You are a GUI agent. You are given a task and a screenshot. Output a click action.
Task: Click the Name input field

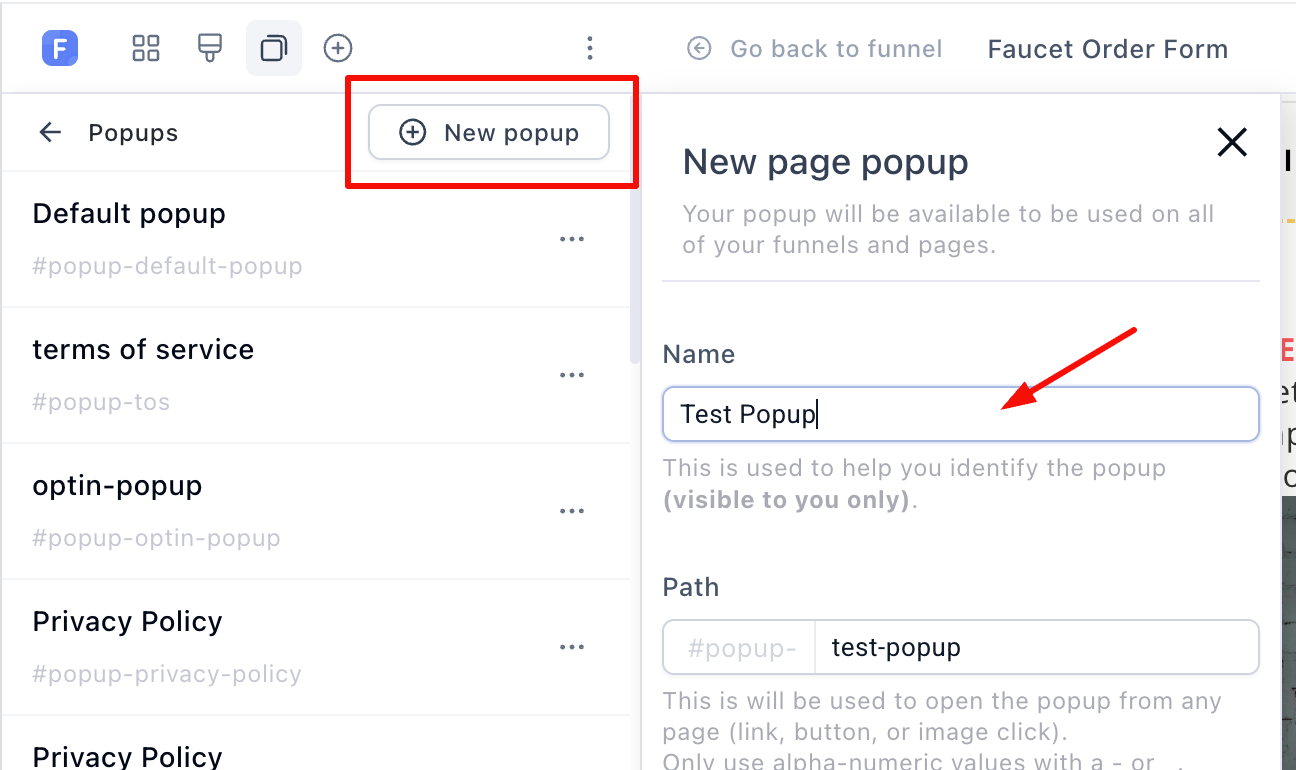[x=961, y=414]
